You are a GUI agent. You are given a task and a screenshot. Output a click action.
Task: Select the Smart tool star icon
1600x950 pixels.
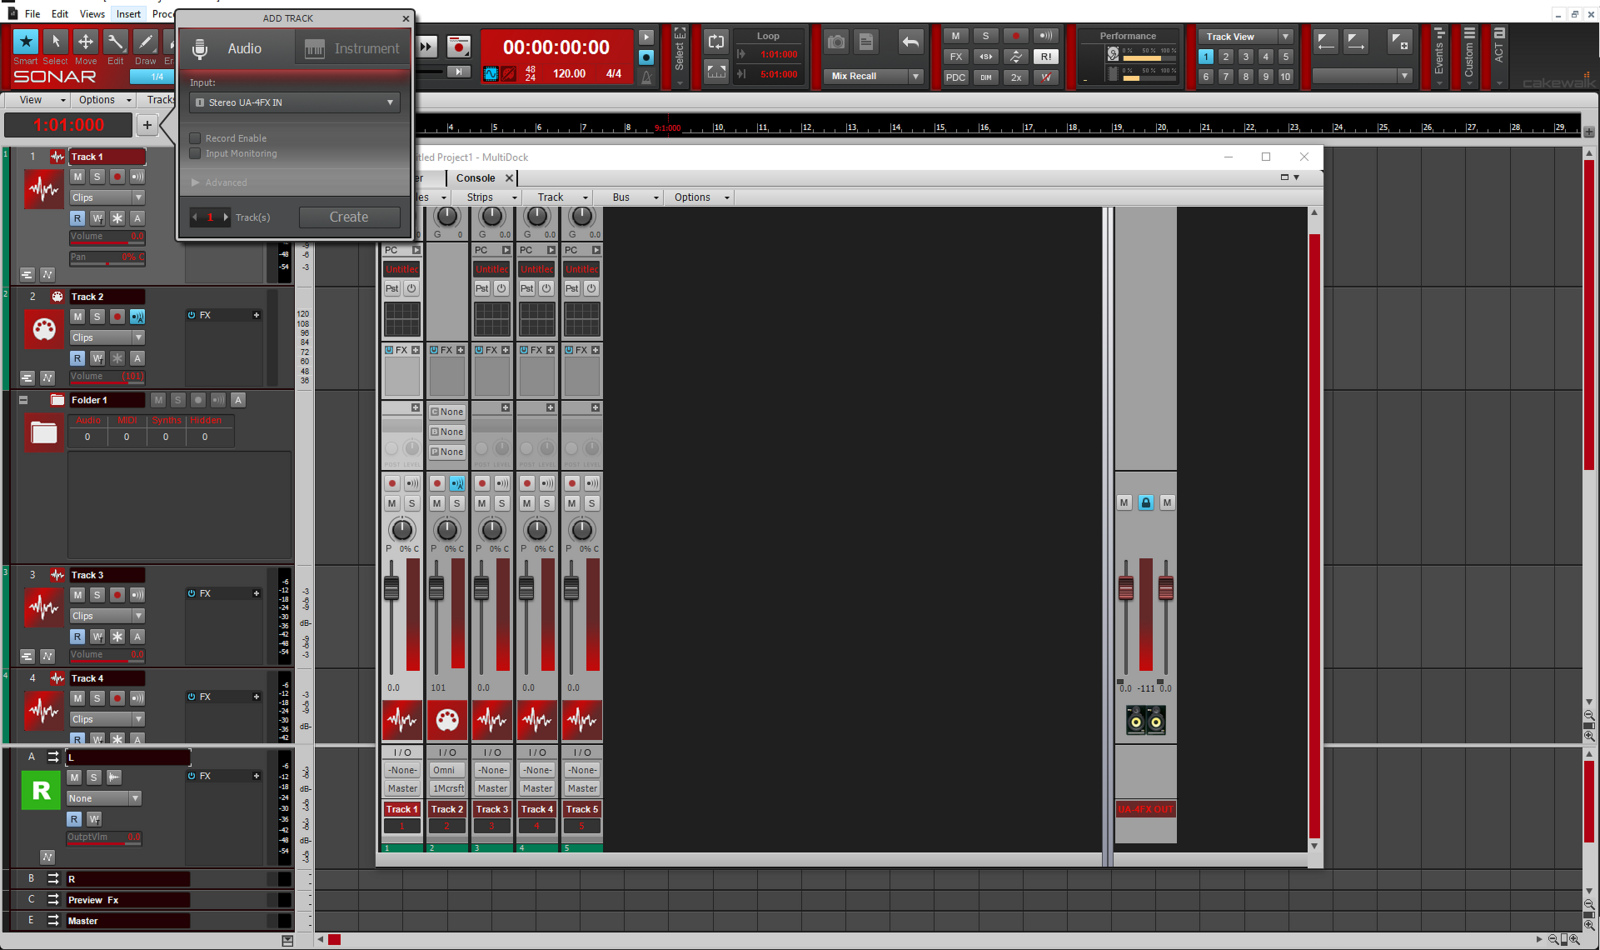[x=25, y=42]
